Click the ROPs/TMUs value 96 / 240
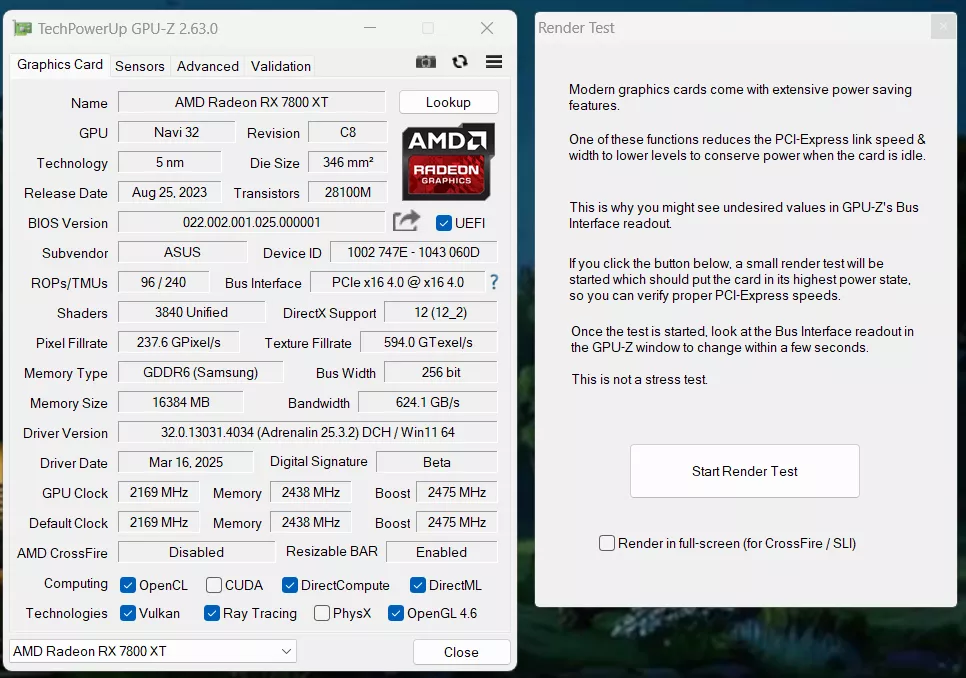 163,283
